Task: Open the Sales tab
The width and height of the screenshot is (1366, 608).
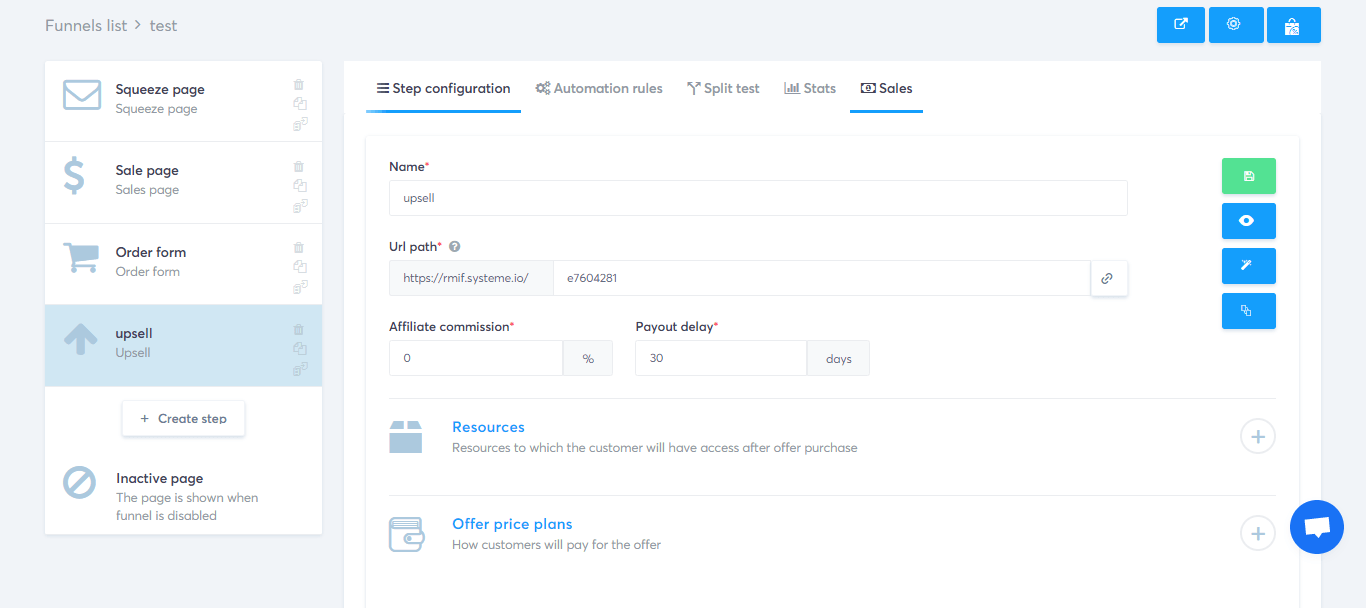Action: (x=886, y=88)
